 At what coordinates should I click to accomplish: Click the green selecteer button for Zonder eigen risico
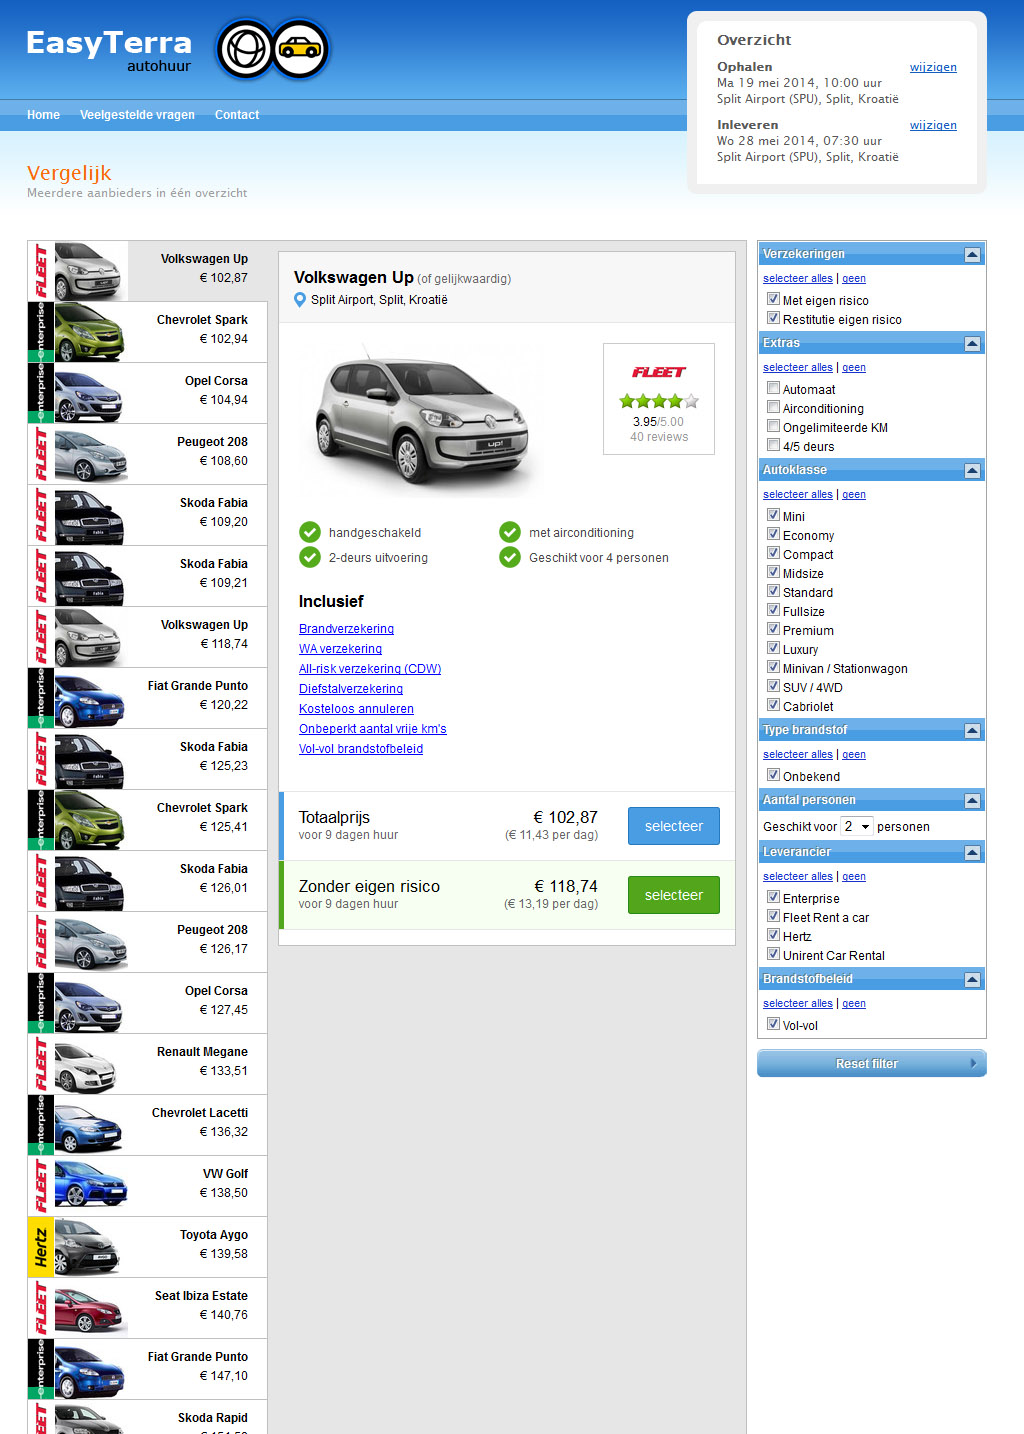click(x=673, y=895)
